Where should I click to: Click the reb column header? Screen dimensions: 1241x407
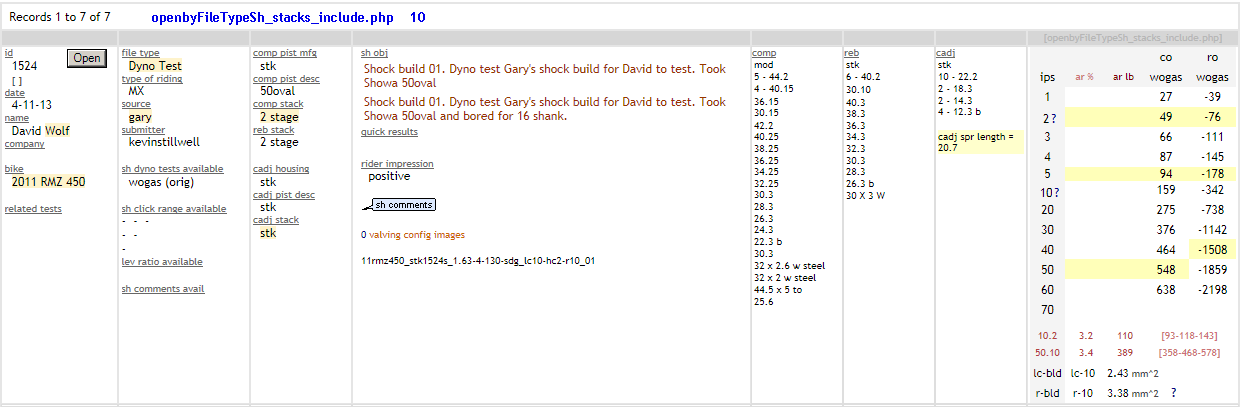tap(851, 53)
